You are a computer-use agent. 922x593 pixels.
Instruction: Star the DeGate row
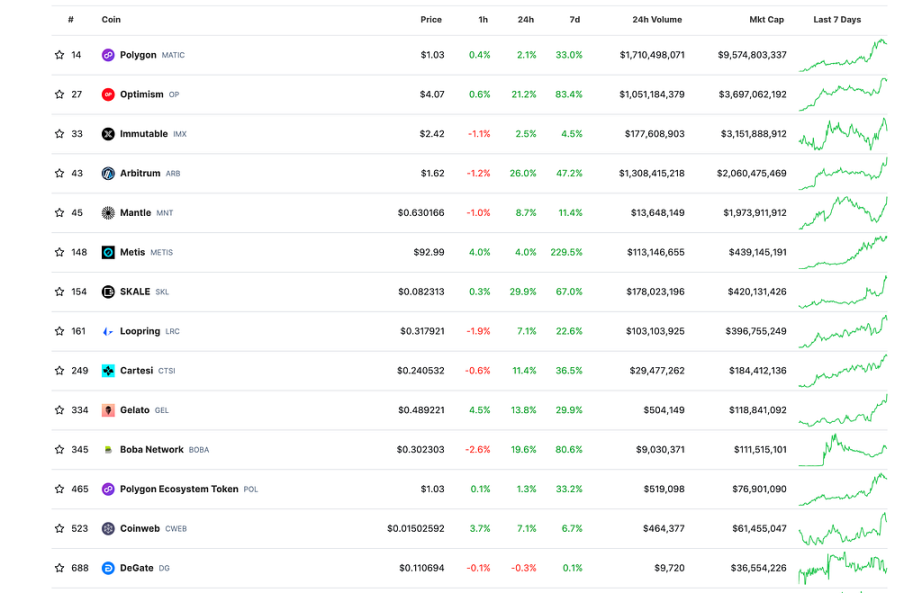pos(59,567)
